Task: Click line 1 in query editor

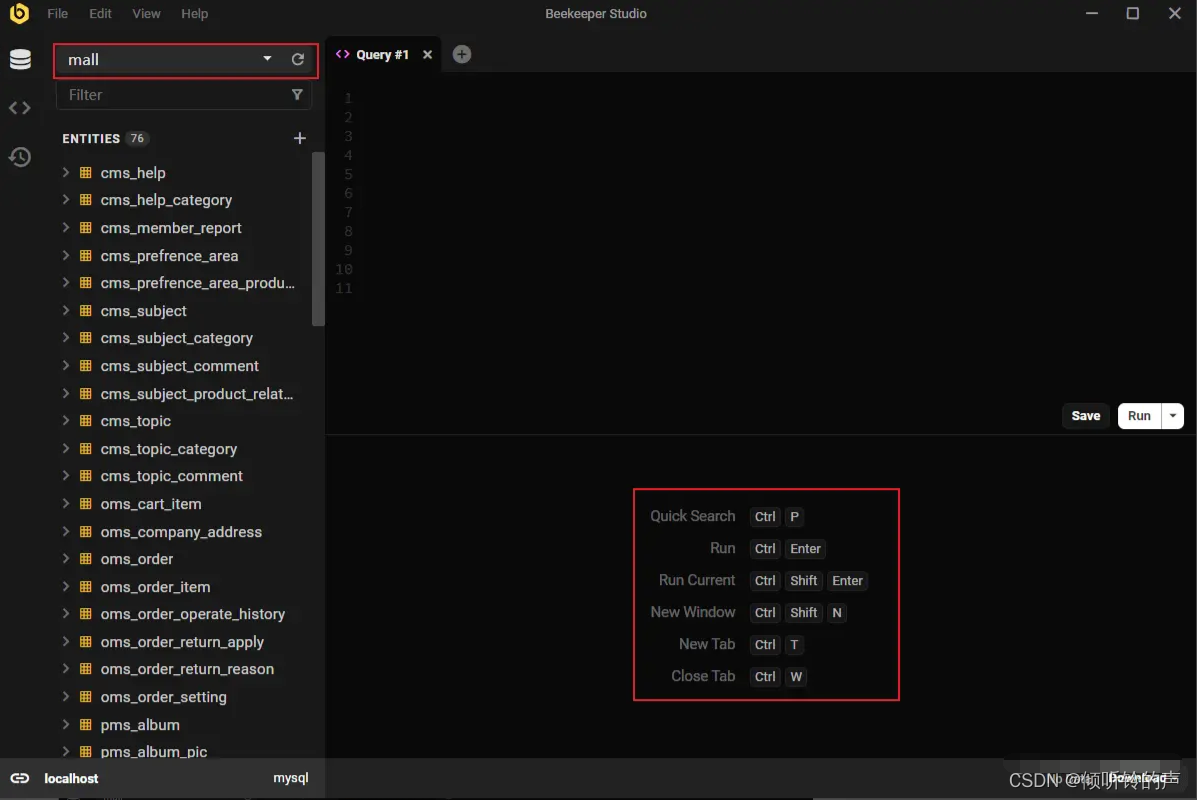Action: tap(347, 98)
